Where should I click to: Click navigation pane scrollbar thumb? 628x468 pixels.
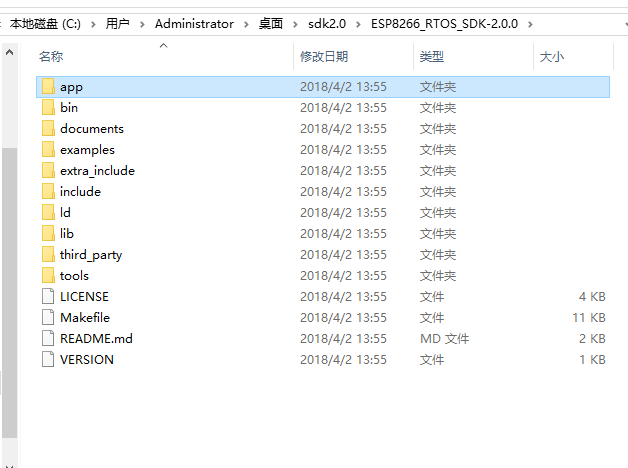(10, 293)
